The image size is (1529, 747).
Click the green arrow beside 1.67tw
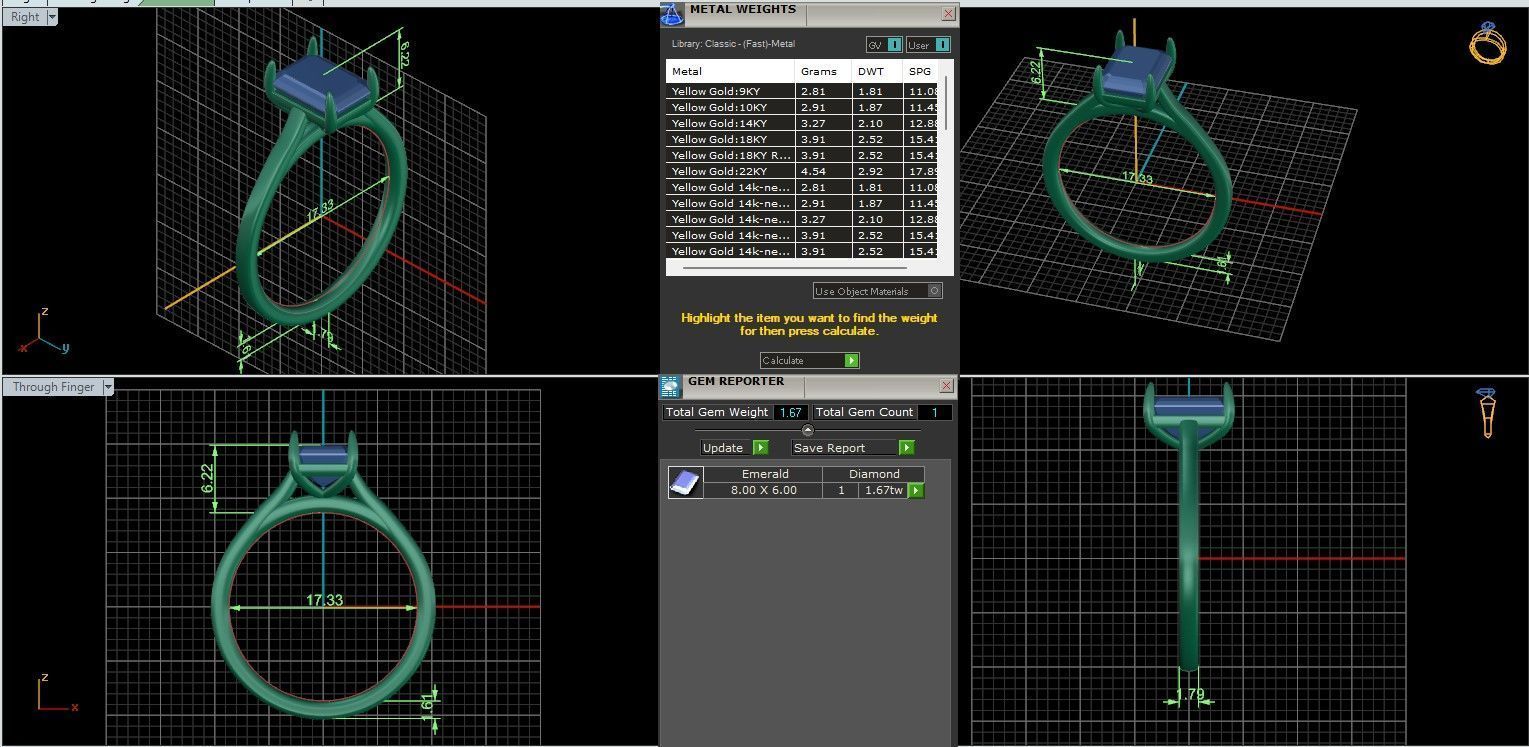pos(915,491)
